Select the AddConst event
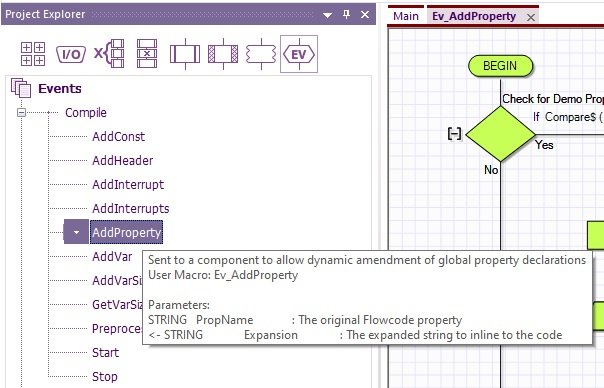This screenshot has width=604, height=388. pos(119,136)
